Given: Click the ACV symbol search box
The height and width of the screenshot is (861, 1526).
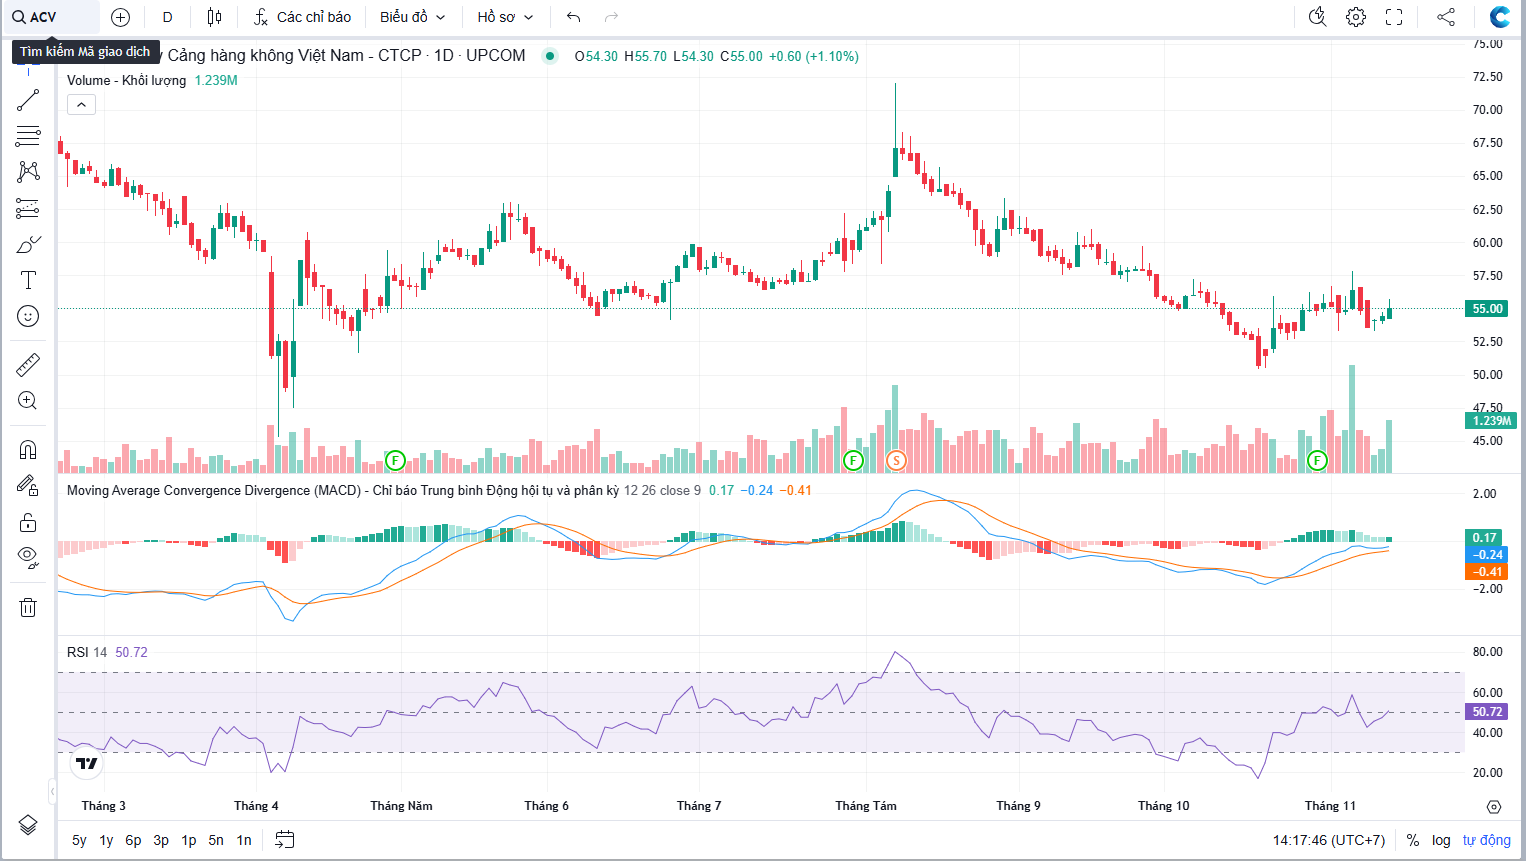Looking at the screenshot, I should coord(50,17).
